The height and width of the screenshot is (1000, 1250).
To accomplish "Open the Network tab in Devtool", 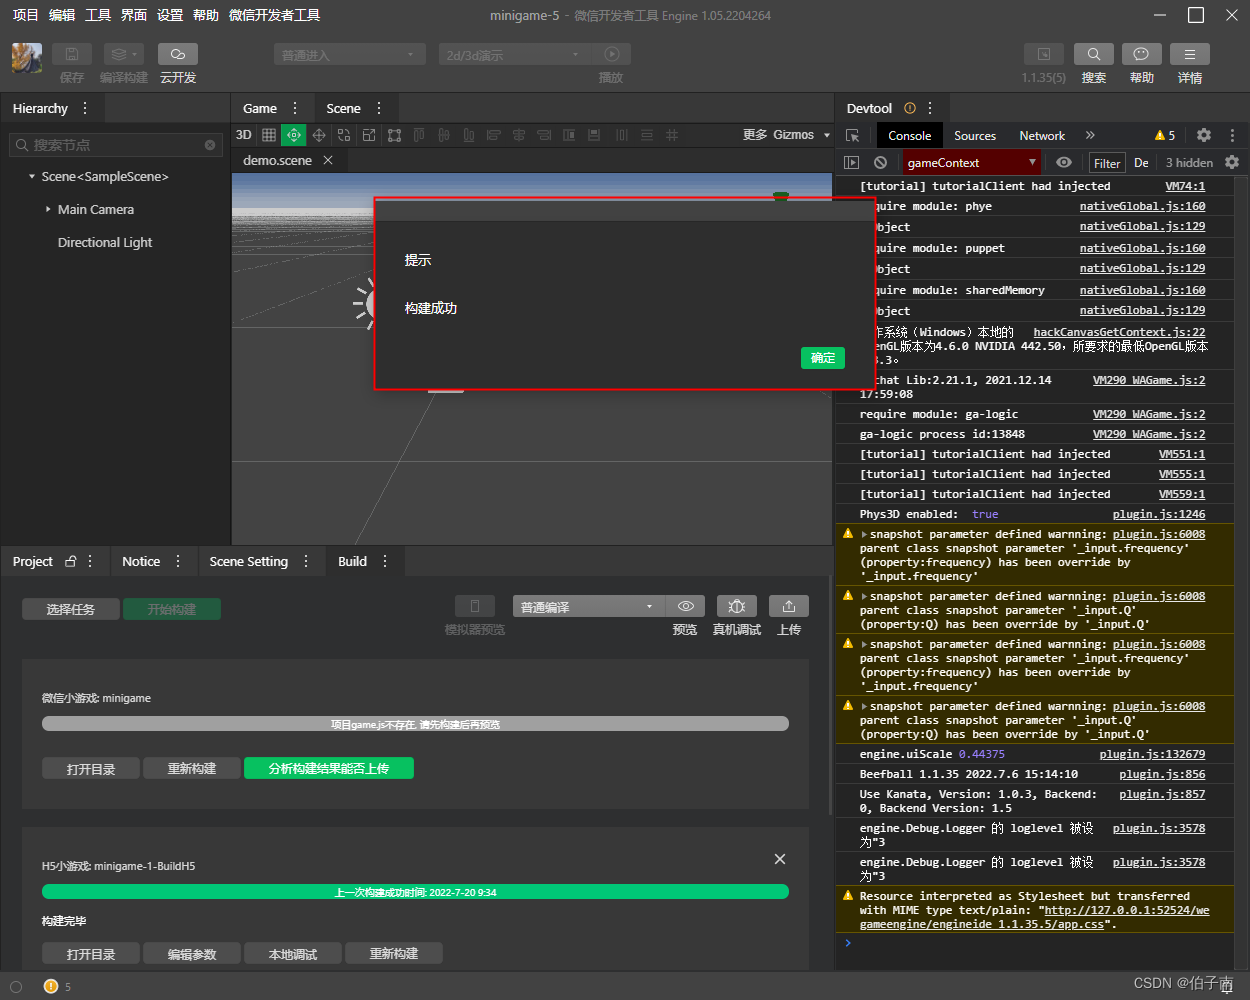I will tap(1042, 136).
